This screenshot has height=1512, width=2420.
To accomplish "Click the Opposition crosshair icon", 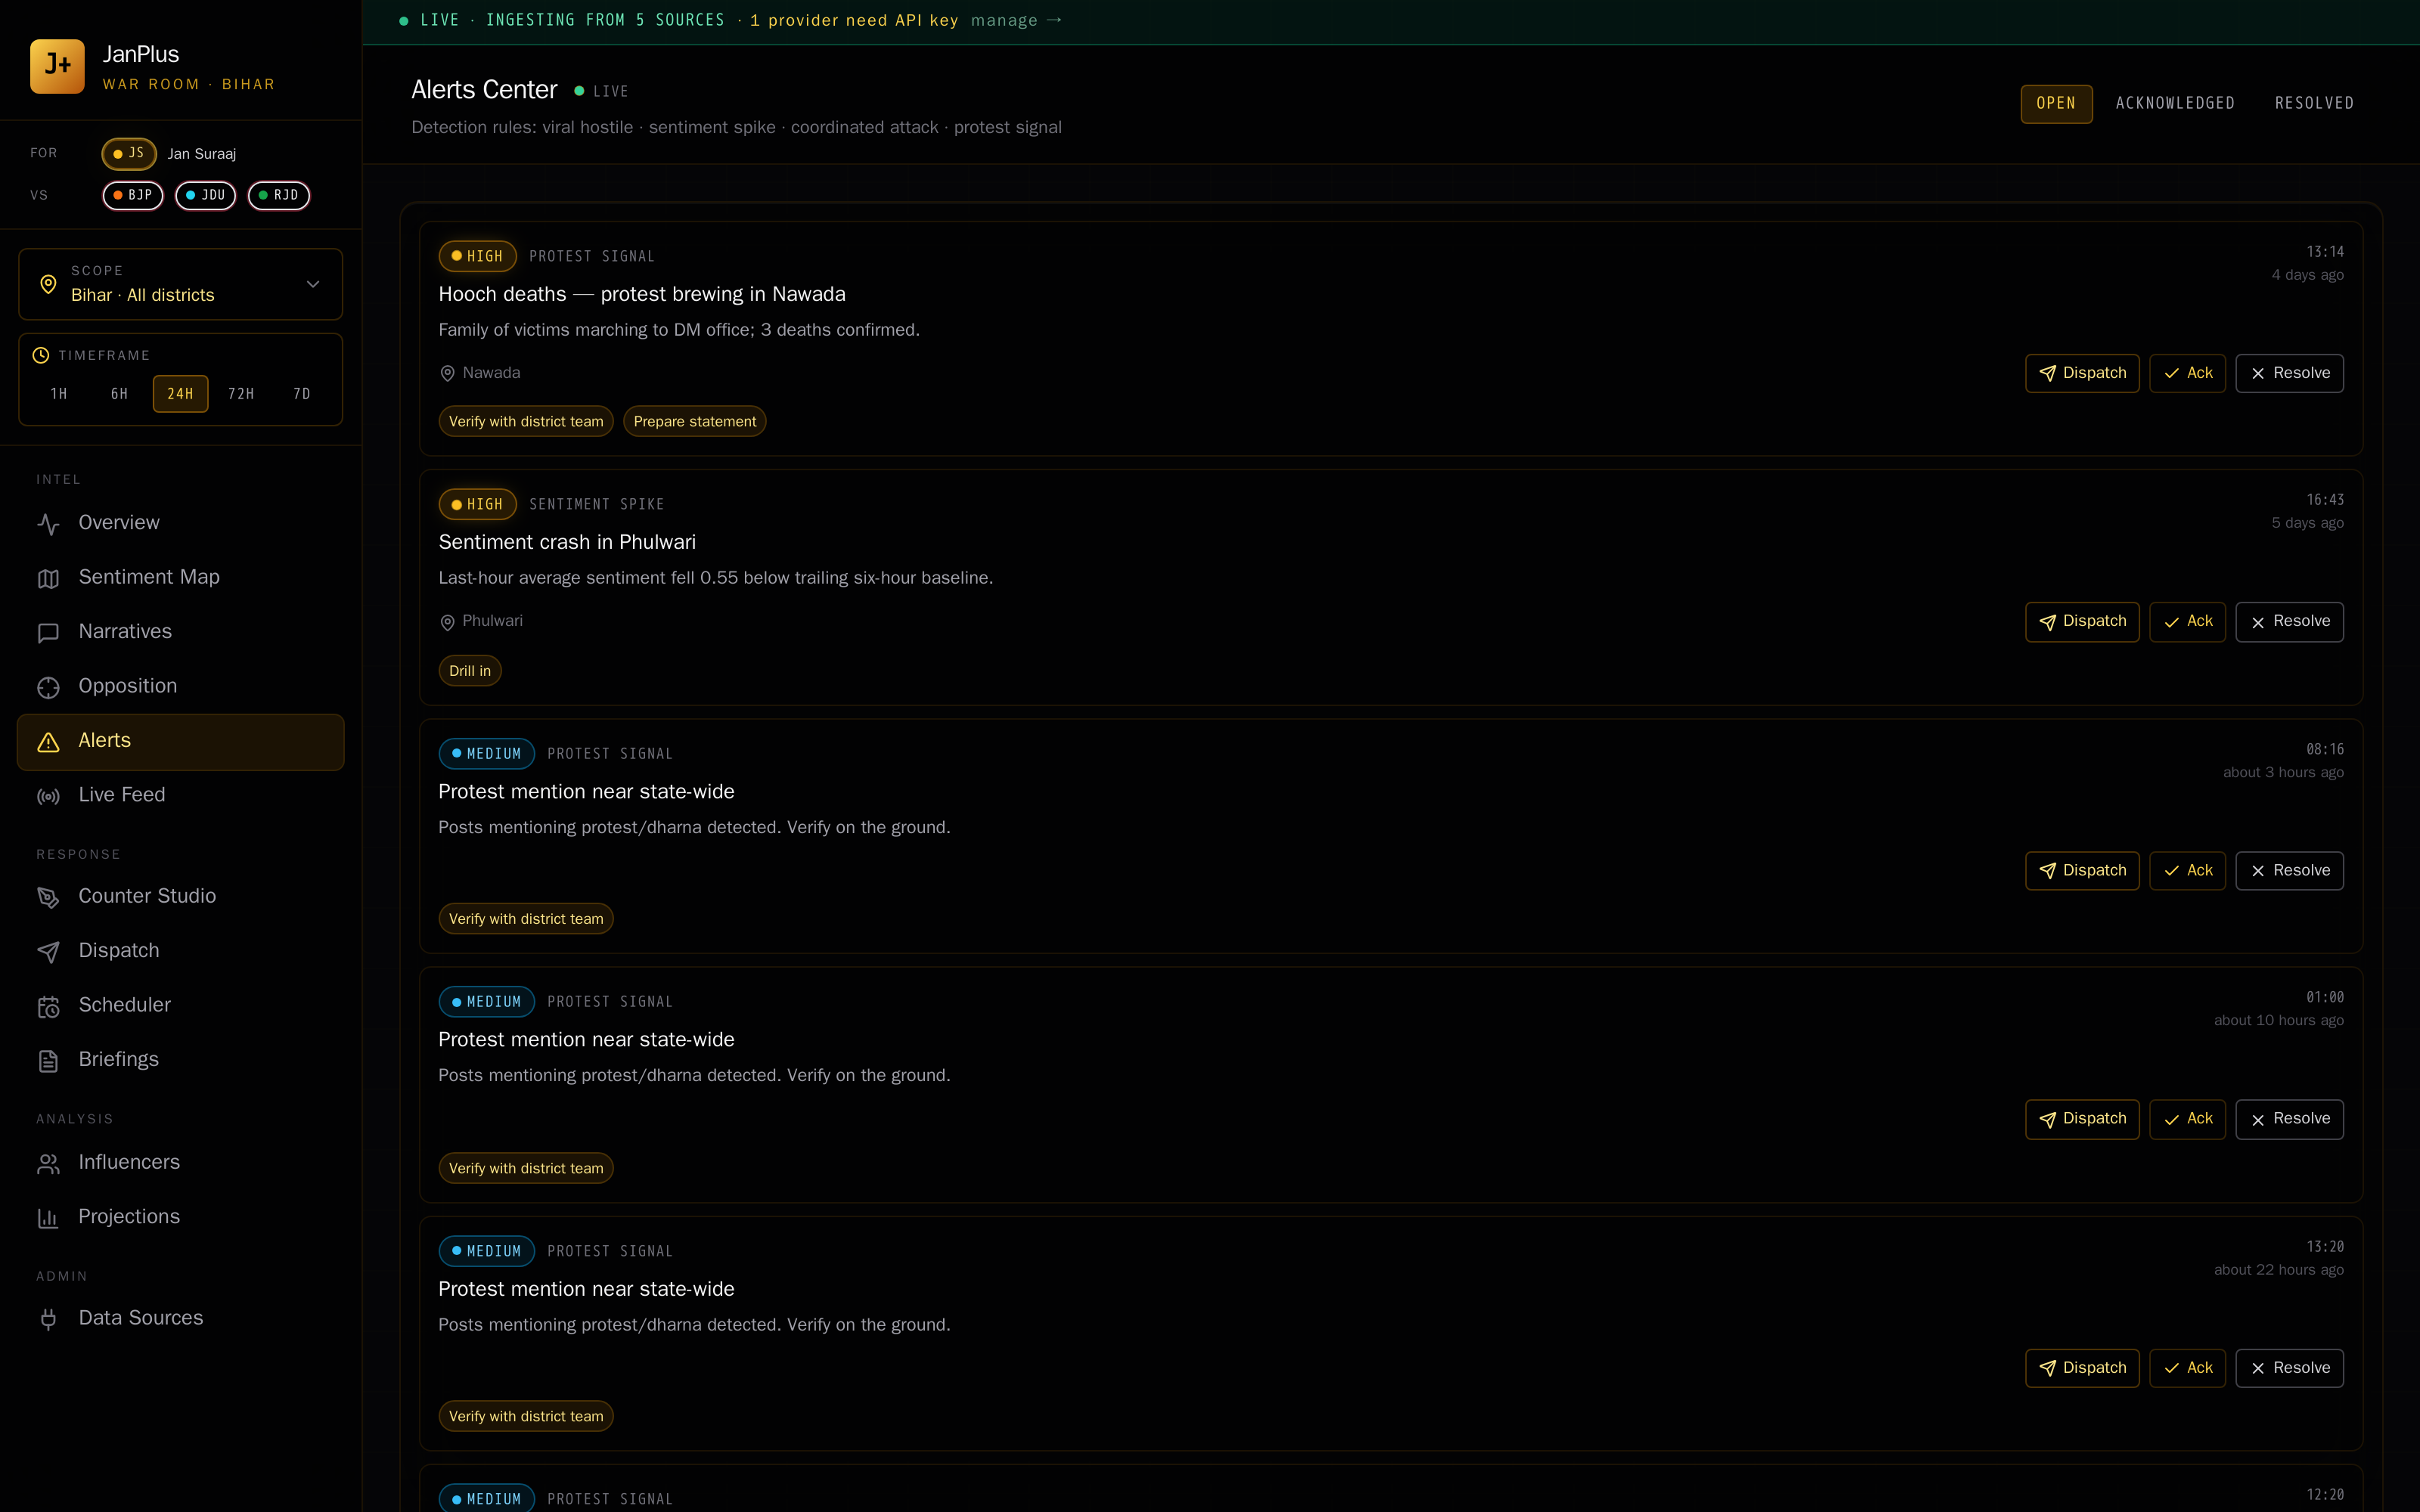I will point(48,687).
